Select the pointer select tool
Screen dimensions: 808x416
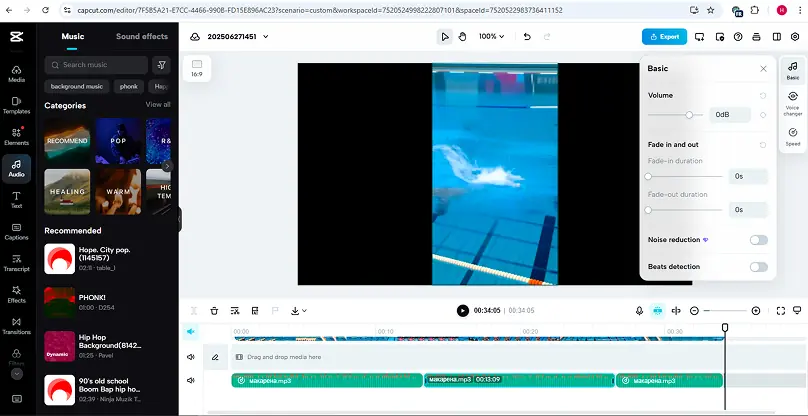[x=445, y=37]
